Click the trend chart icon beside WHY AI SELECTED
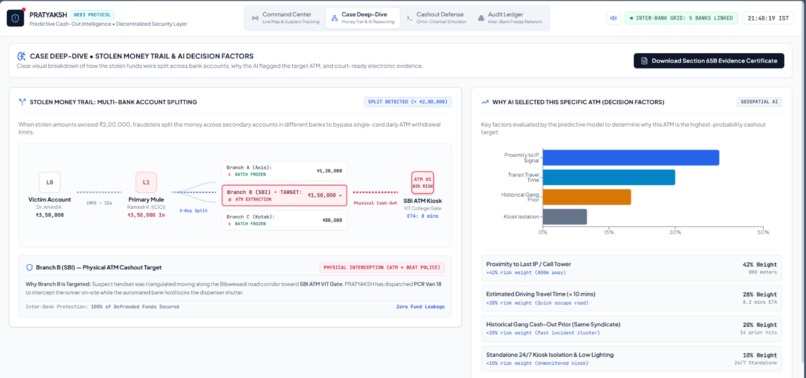Image resolution: width=806 pixels, height=378 pixels. pyautogui.click(x=485, y=102)
